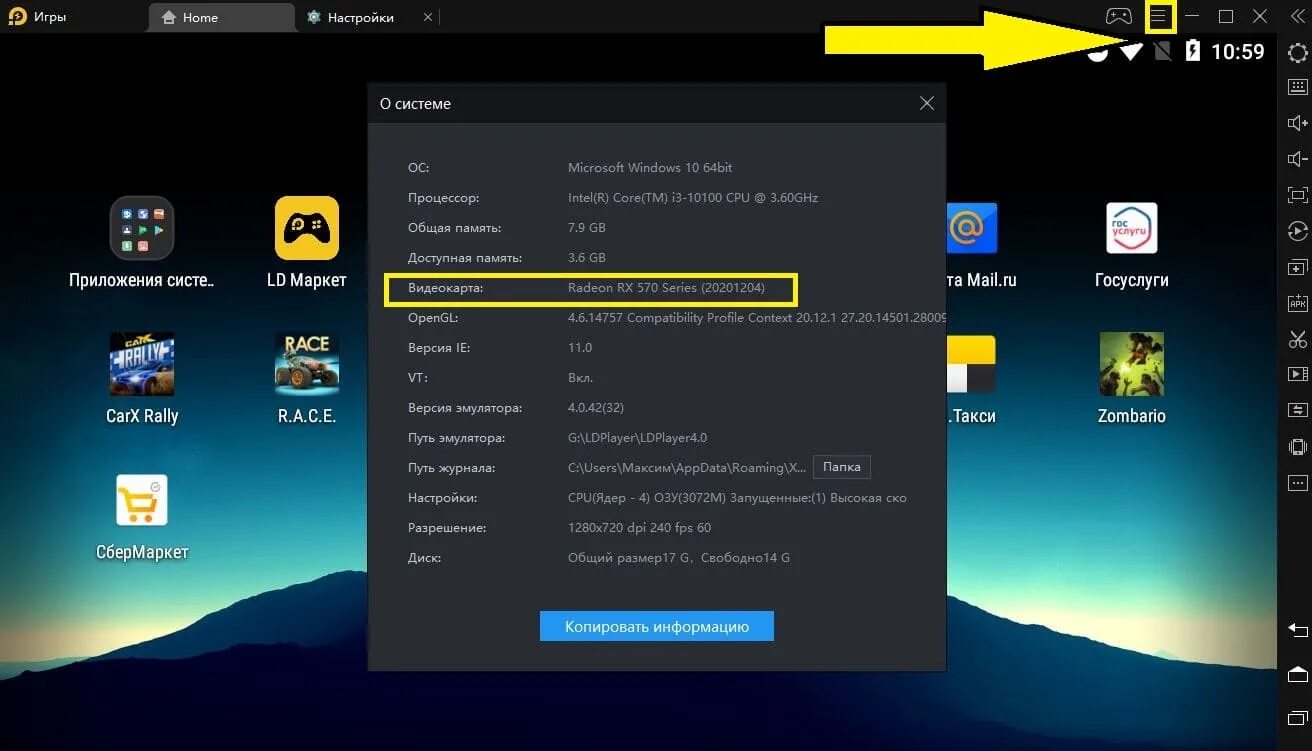Tap the Android Back button in sidebar
Viewport: 1312px width, 751px height.
(x=1298, y=630)
